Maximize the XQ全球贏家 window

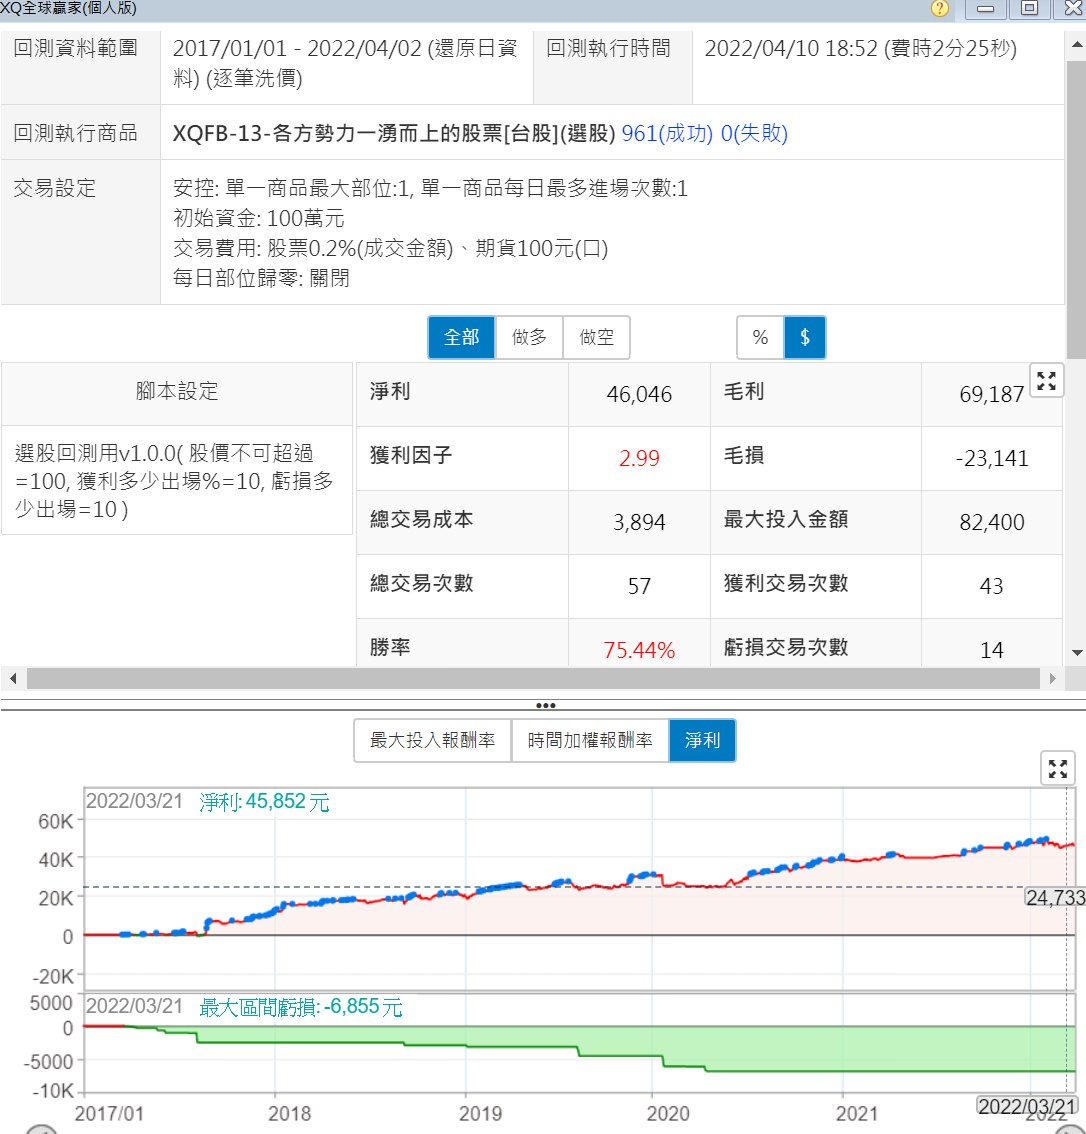click(x=1028, y=9)
